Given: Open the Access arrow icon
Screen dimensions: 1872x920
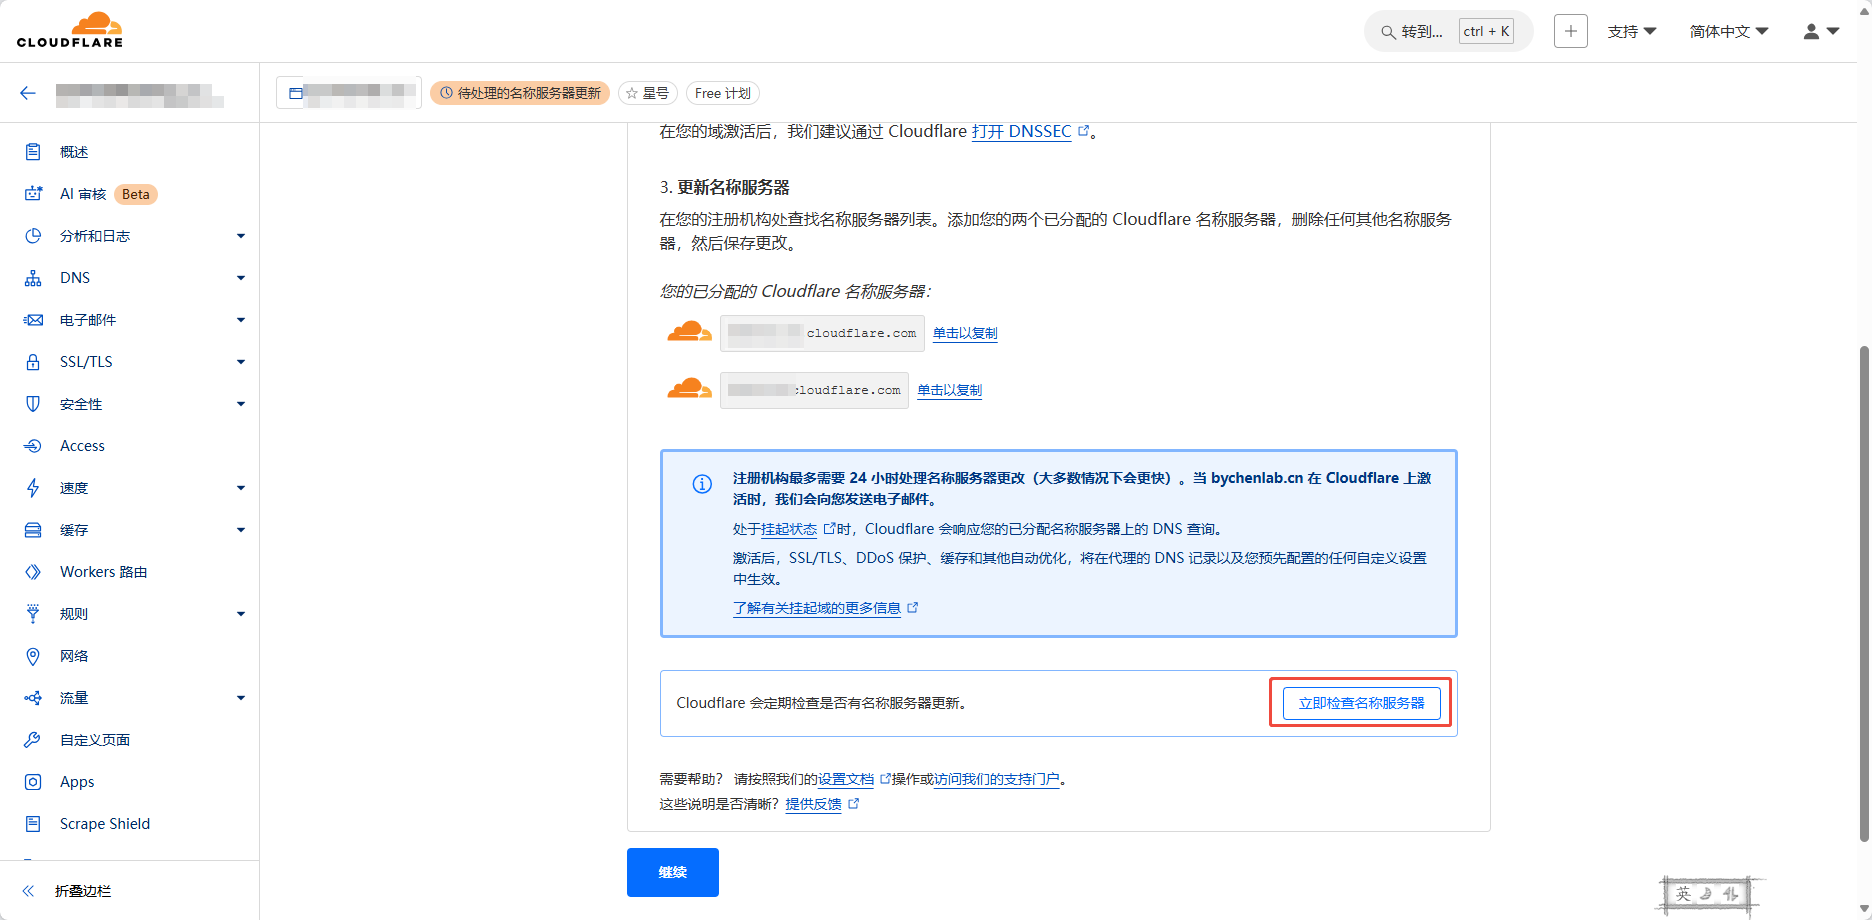Looking at the screenshot, I should click(33, 446).
